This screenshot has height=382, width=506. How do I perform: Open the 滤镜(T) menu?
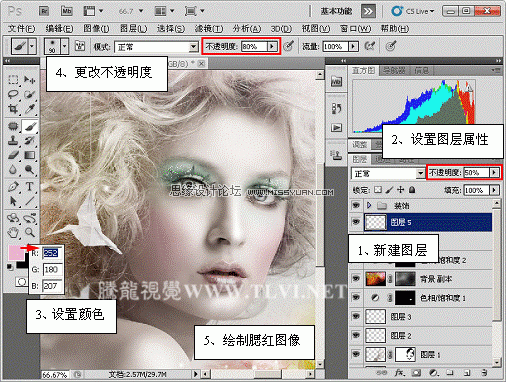pyautogui.click(x=209, y=29)
